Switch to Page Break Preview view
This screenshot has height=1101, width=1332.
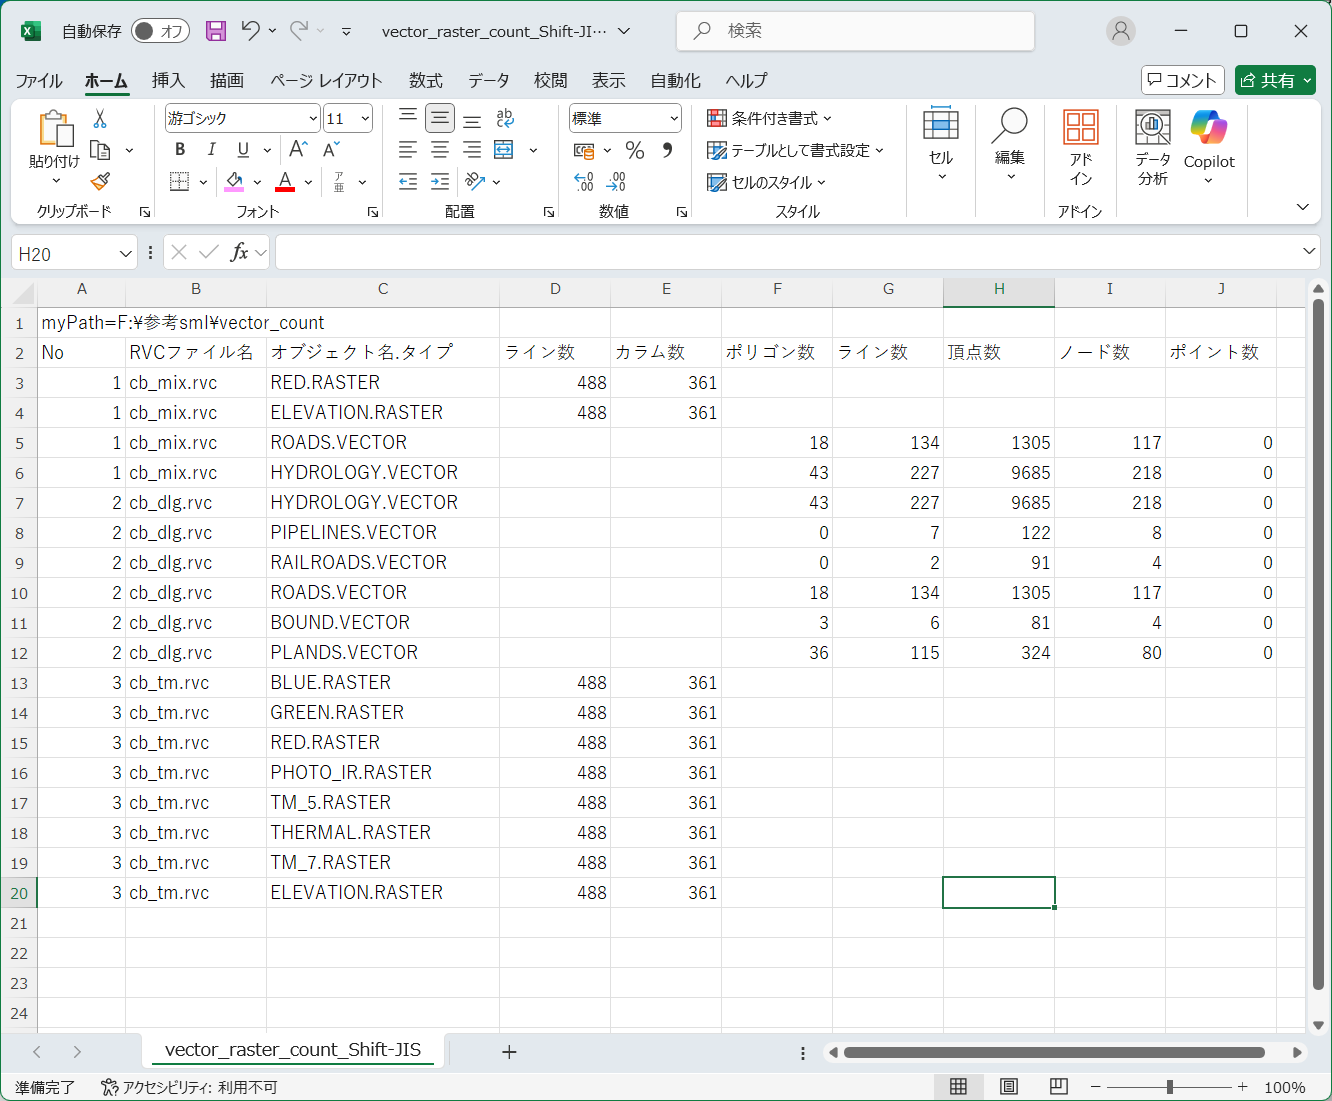[1059, 1087]
